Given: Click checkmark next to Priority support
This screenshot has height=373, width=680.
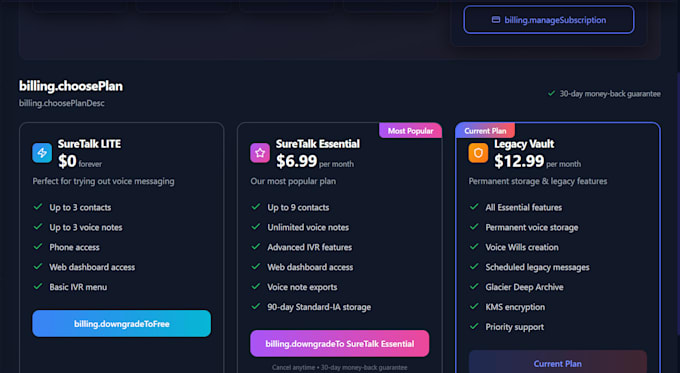Looking at the screenshot, I should pos(474,326).
